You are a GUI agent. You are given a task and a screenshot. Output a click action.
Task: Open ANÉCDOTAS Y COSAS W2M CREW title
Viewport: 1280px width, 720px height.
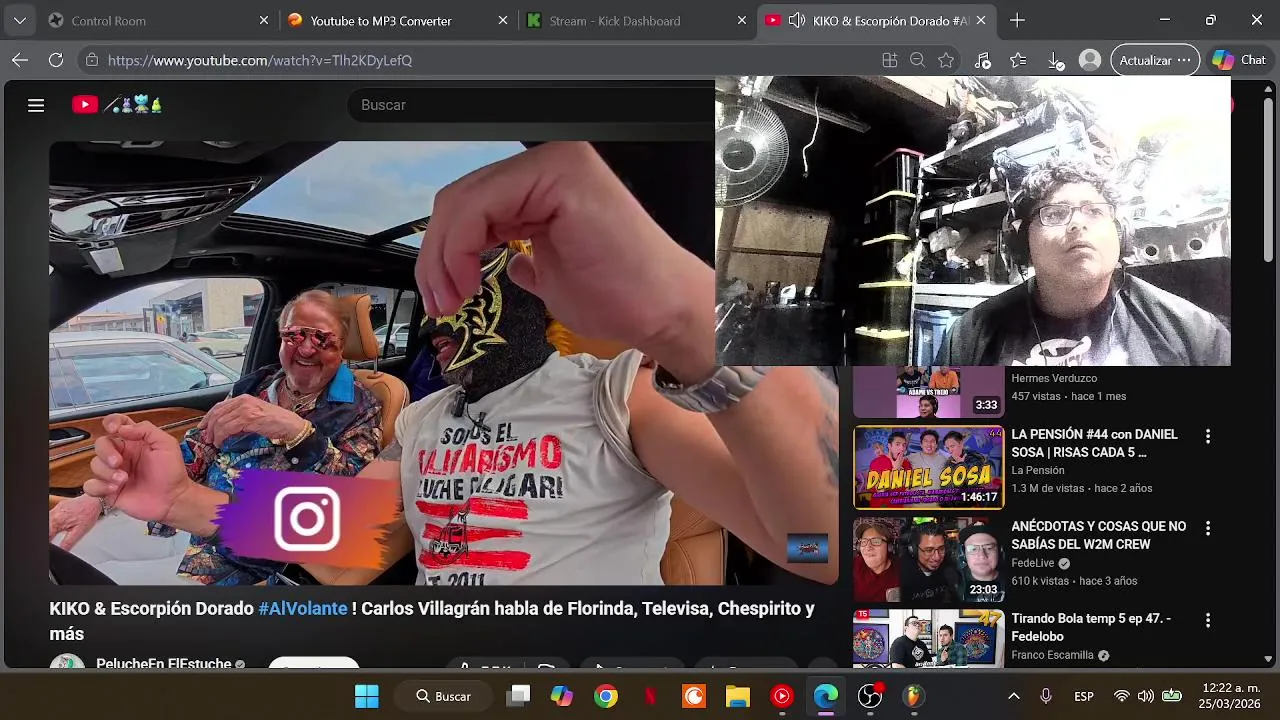pyautogui.click(x=1098, y=535)
